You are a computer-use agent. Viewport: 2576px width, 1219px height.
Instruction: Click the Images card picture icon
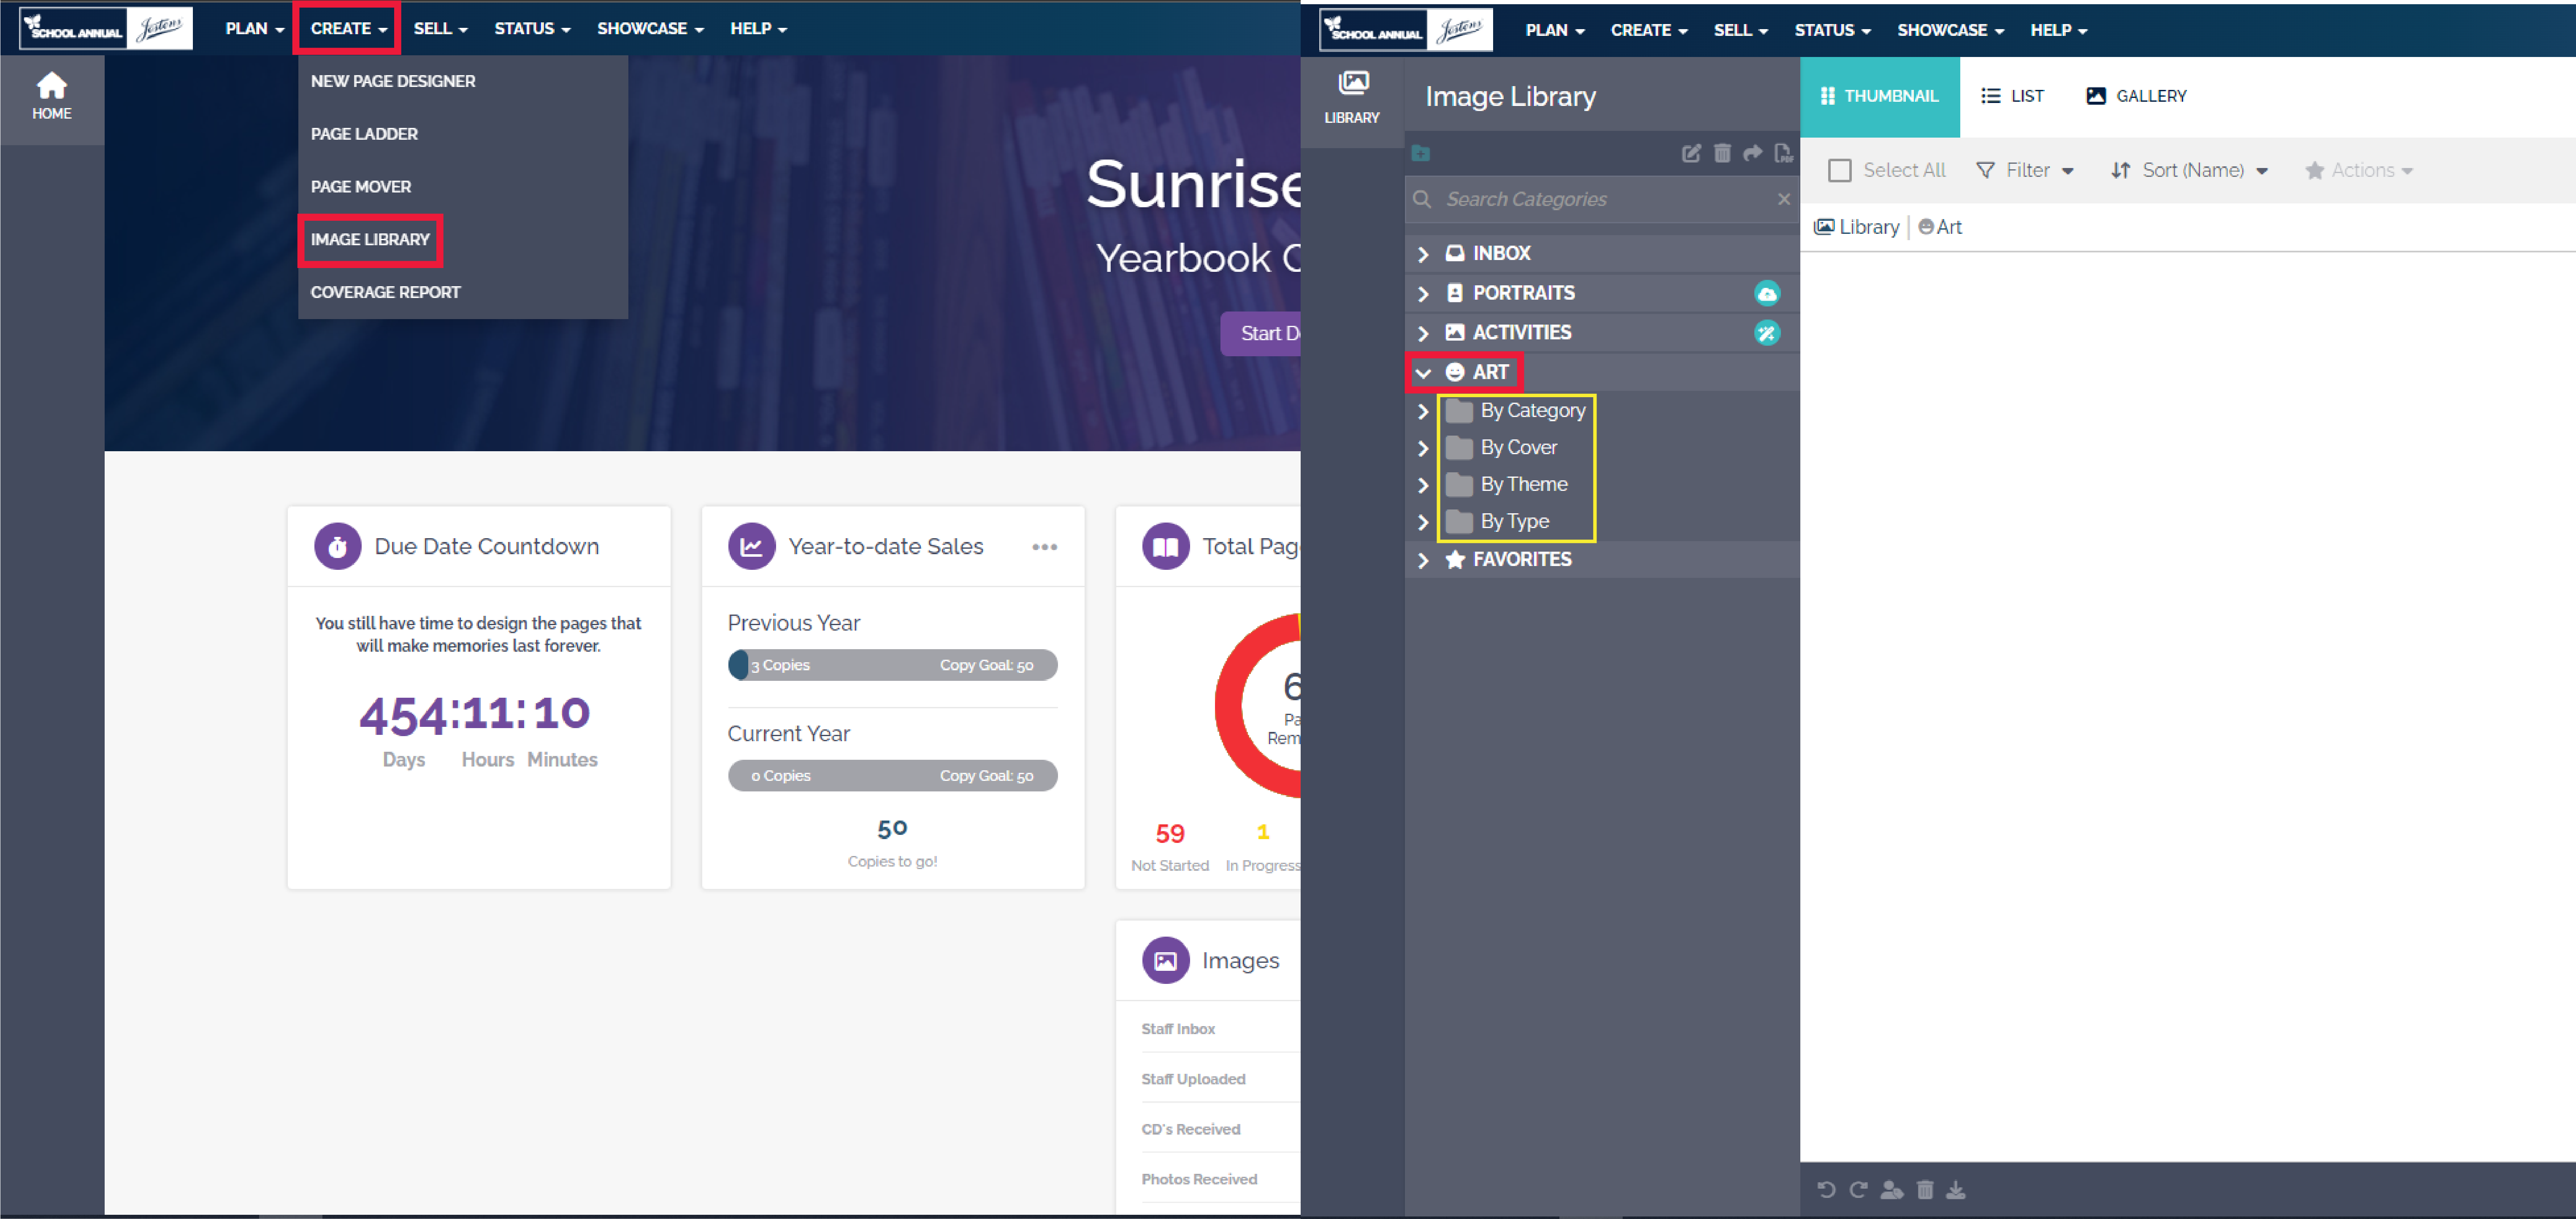(1166, 960)
